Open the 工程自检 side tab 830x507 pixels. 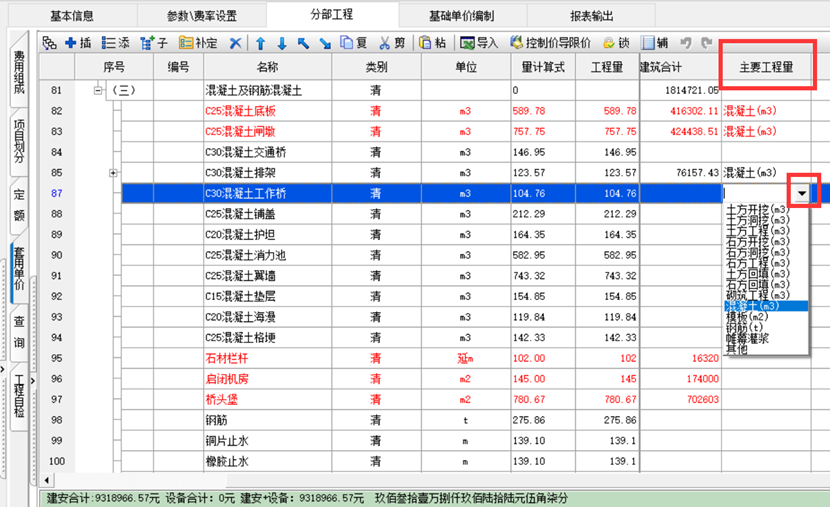click(19, 396)
